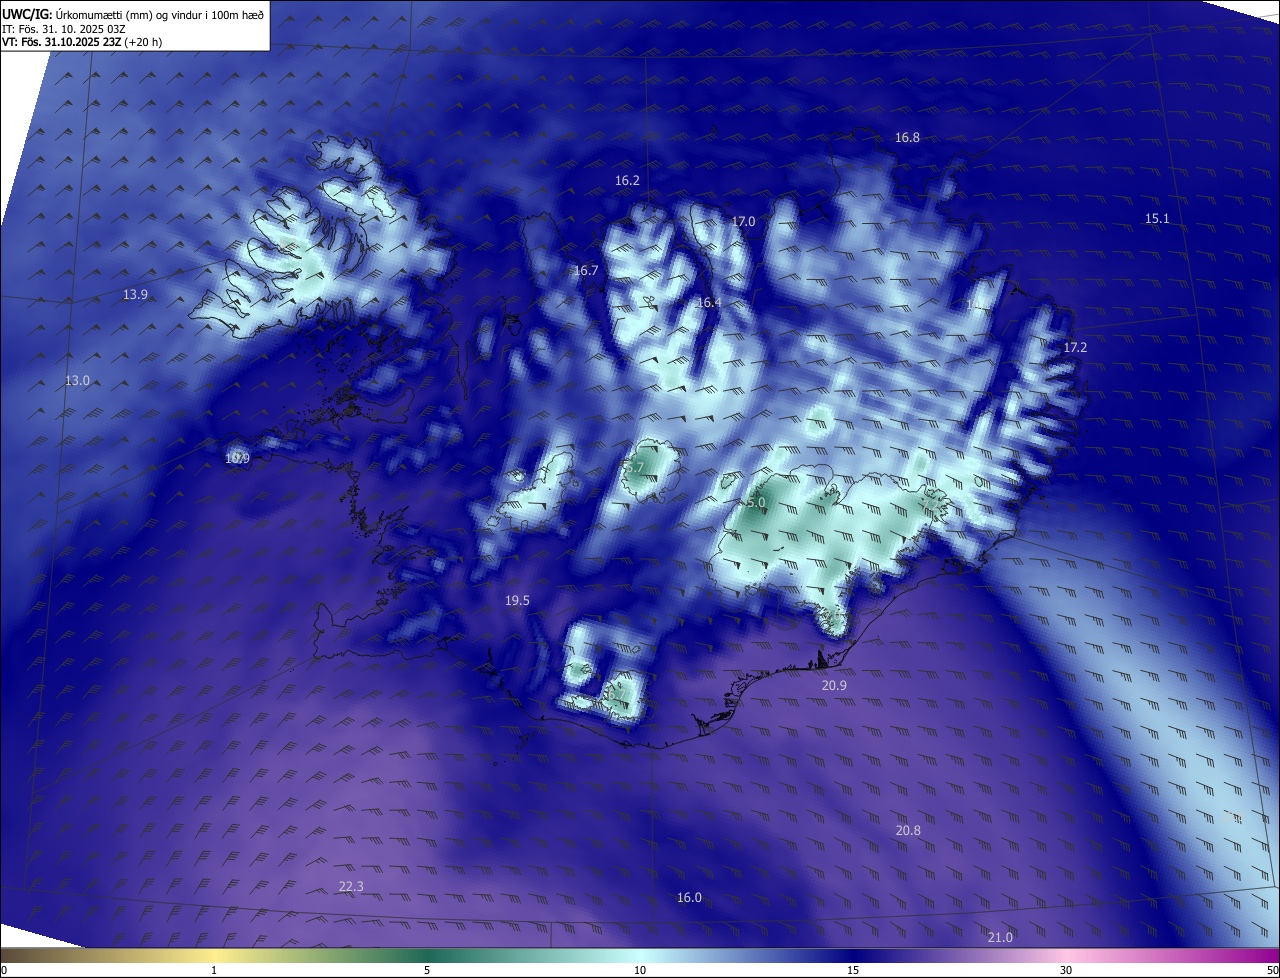Click the '5' tick label on color scale
The image size is (1280, 978).
427,970
